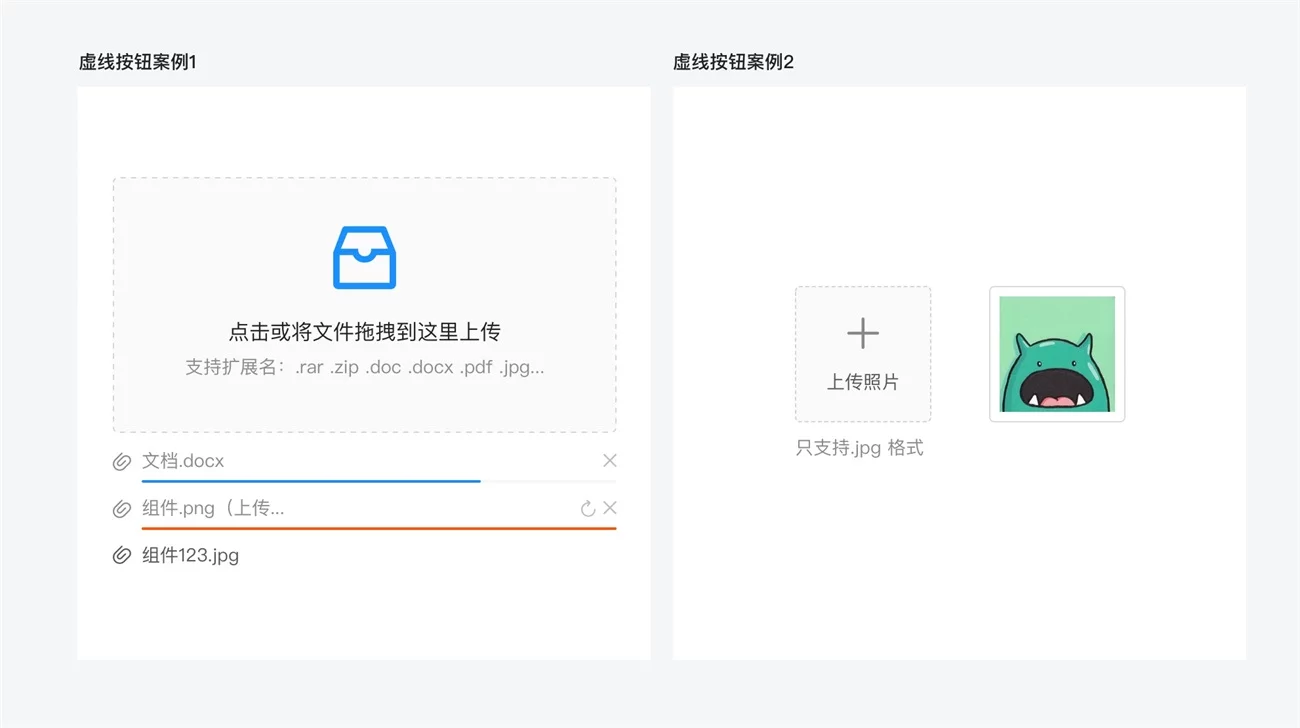This screenshot has width=1300, height=728.
Task: Click the 点击或将文件拖拽到这里上传 text
Action: pos(364,332)
